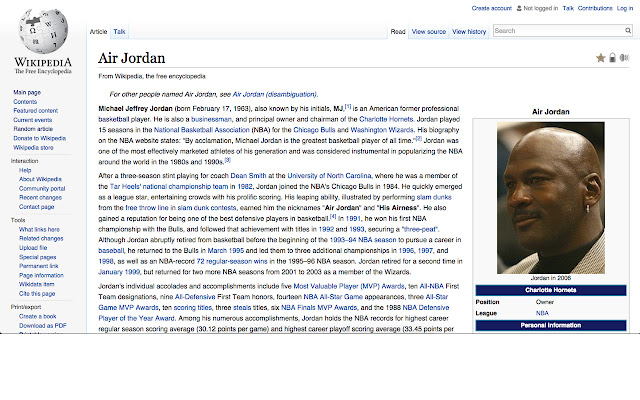Go to Main page in sidebar

coord(27,92)
